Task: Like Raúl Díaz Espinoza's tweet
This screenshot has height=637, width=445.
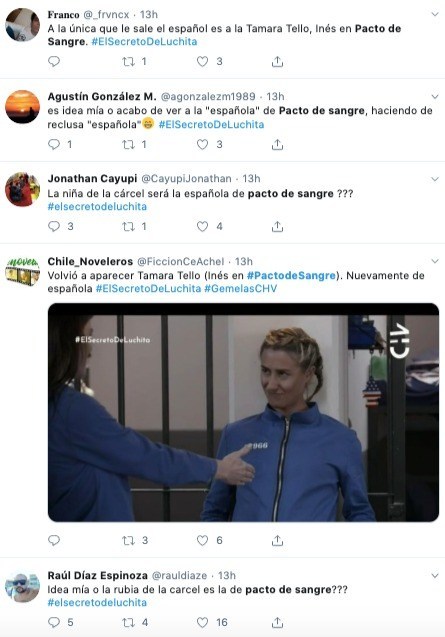Action: click(x=202, y=622)
